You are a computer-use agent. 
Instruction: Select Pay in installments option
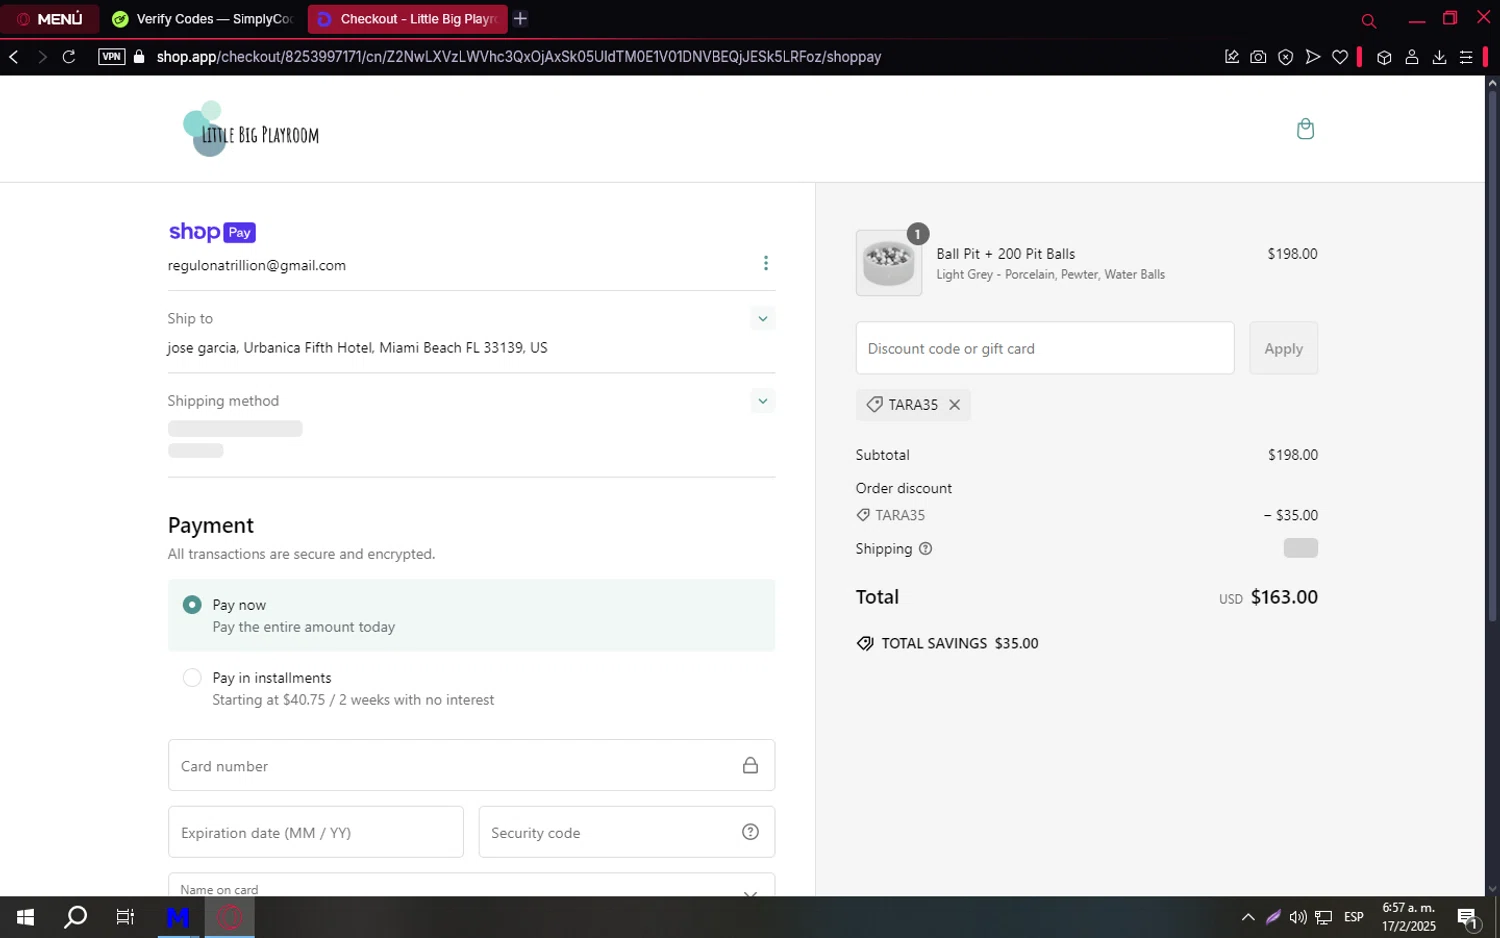tap(471, 688)
